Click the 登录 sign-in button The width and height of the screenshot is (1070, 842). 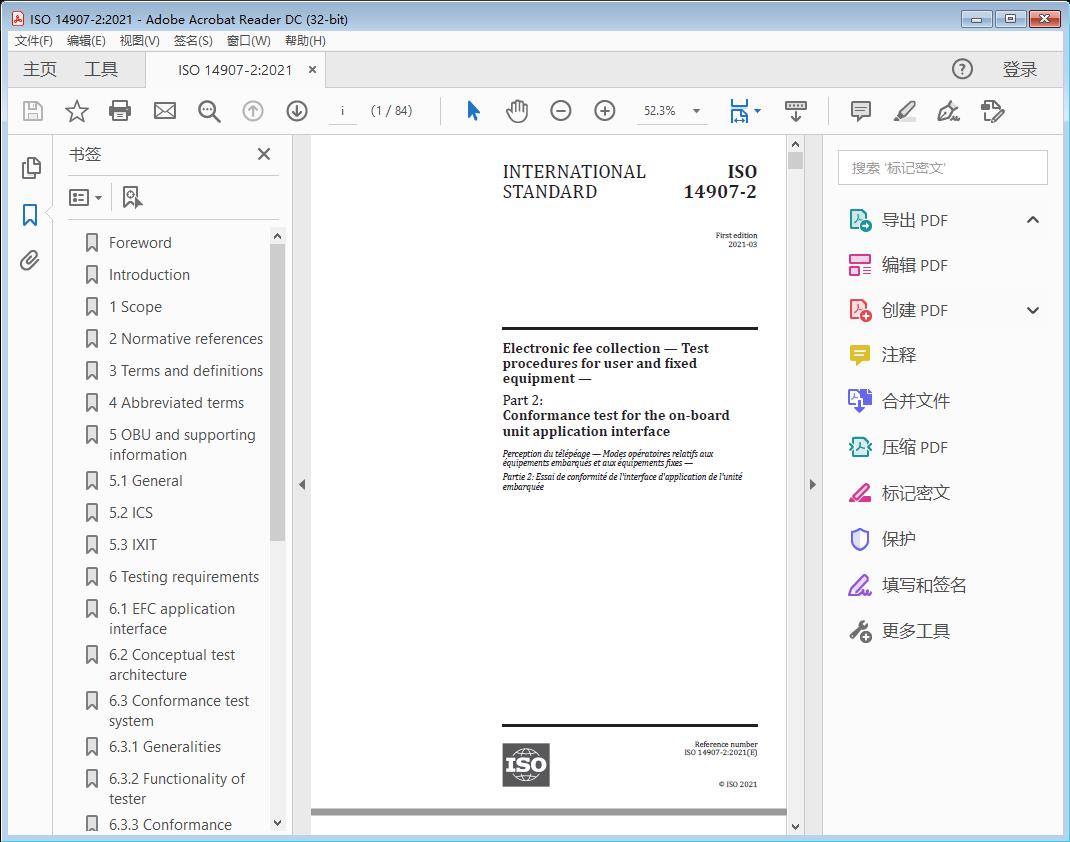pos(1019,69)
